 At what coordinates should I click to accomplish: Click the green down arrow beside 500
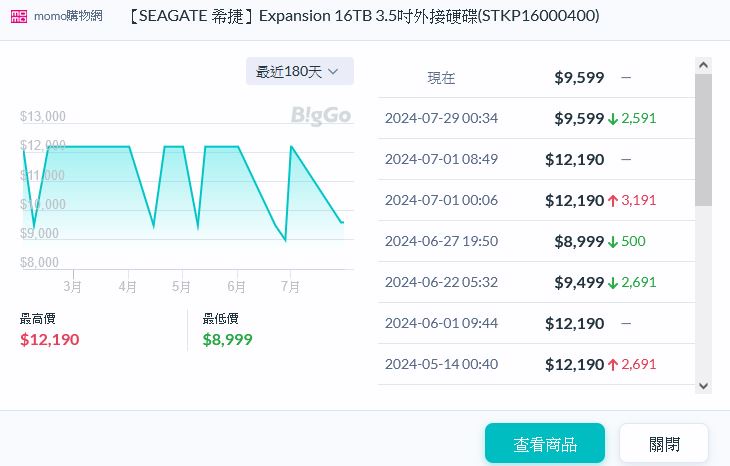click(x=612, y=241)
